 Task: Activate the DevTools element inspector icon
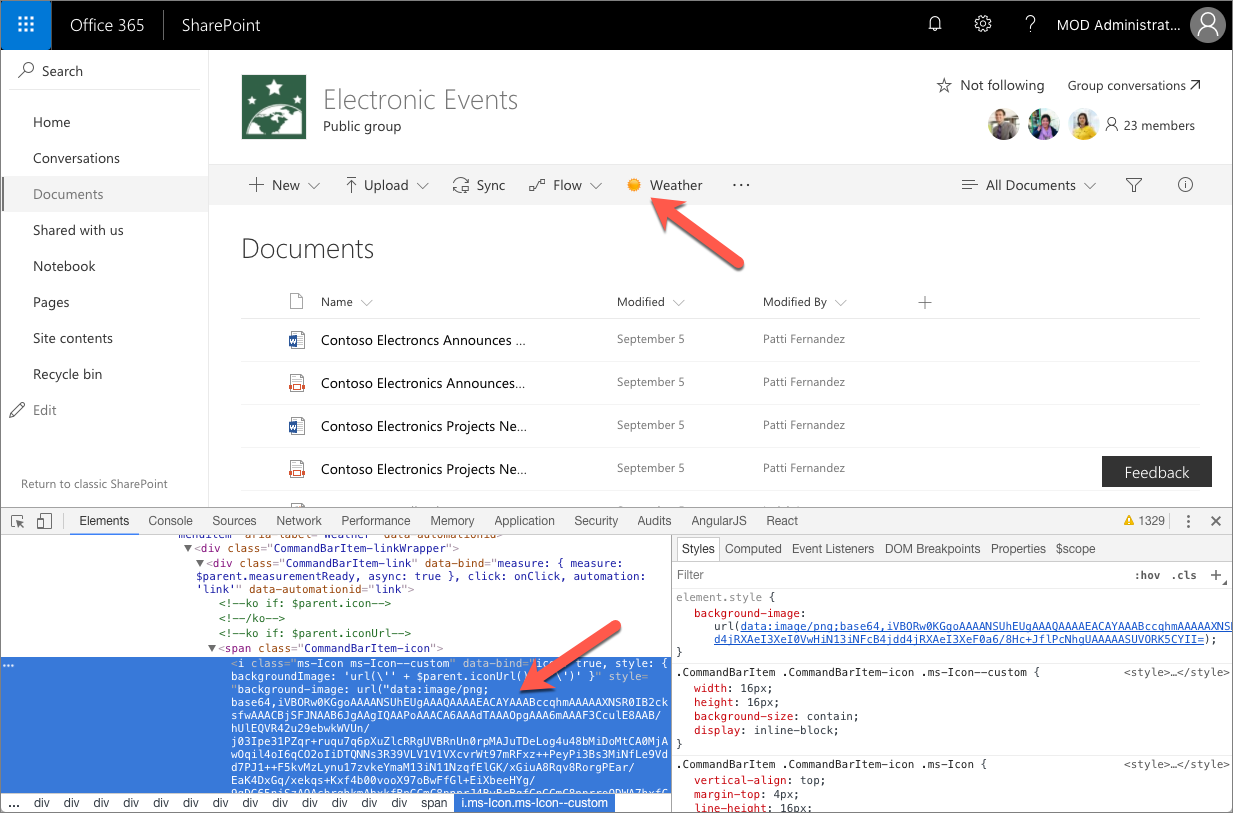[16, 520]
